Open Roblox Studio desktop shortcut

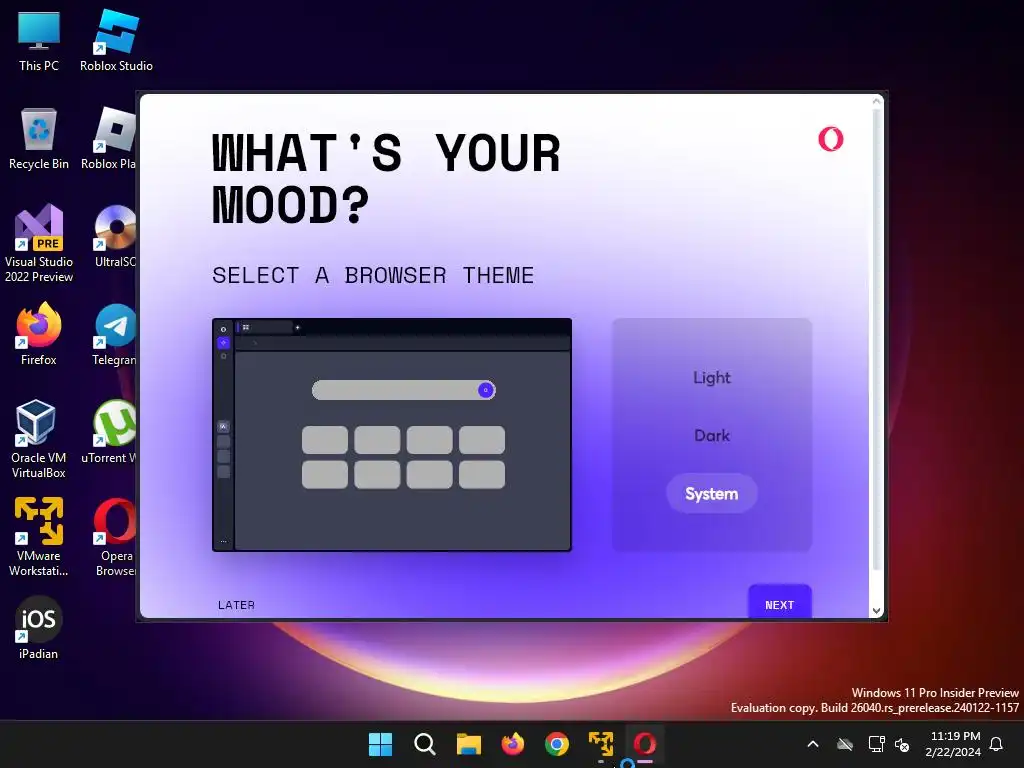[x=116, y=42]
